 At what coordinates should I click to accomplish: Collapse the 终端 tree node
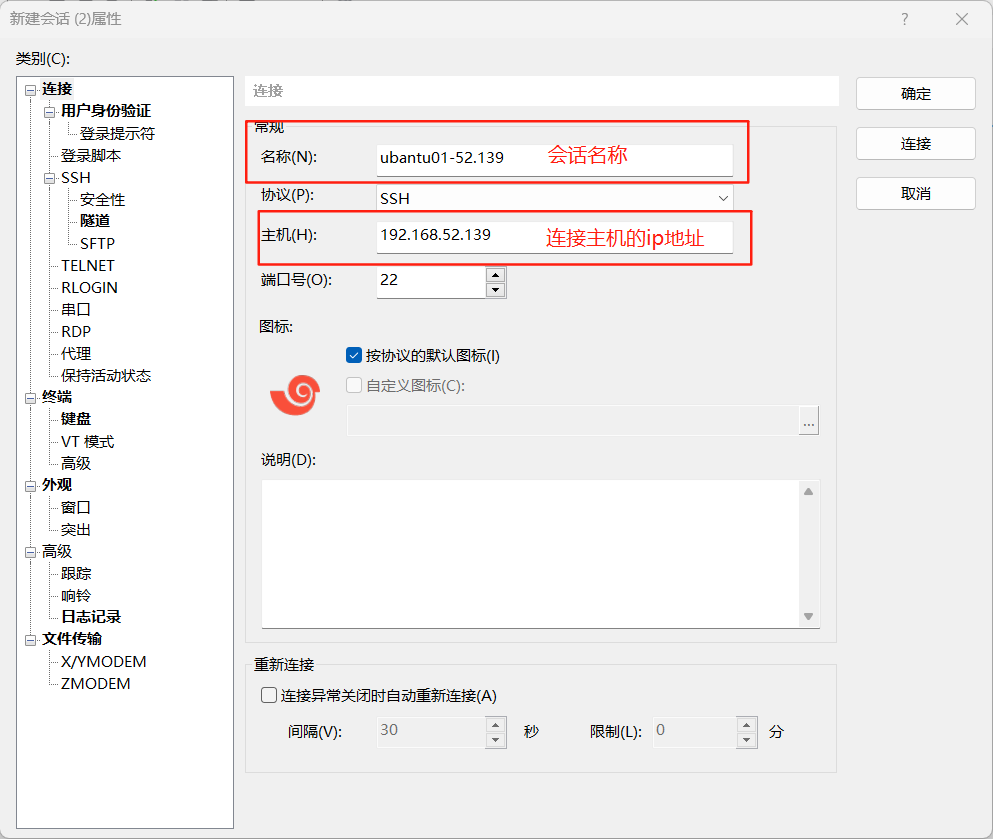click(30, 398)
